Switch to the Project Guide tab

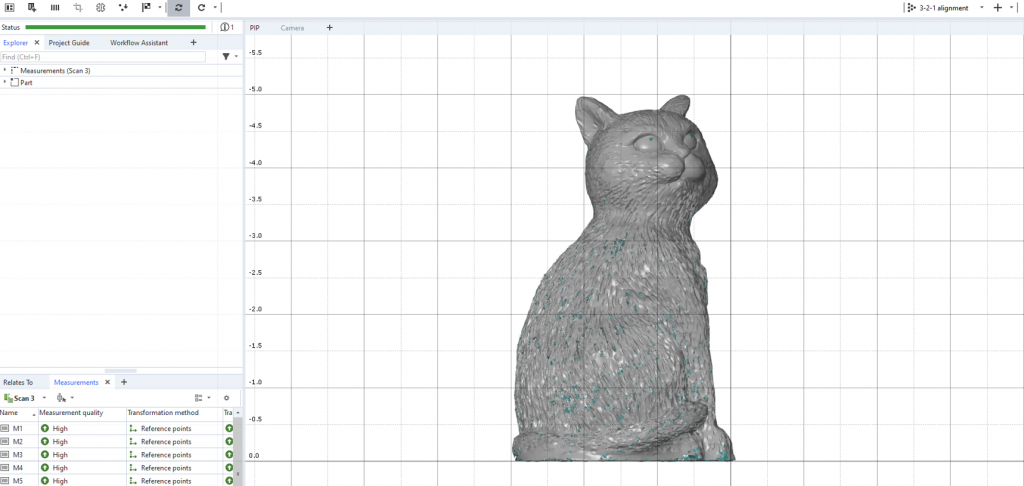[69, 42]
